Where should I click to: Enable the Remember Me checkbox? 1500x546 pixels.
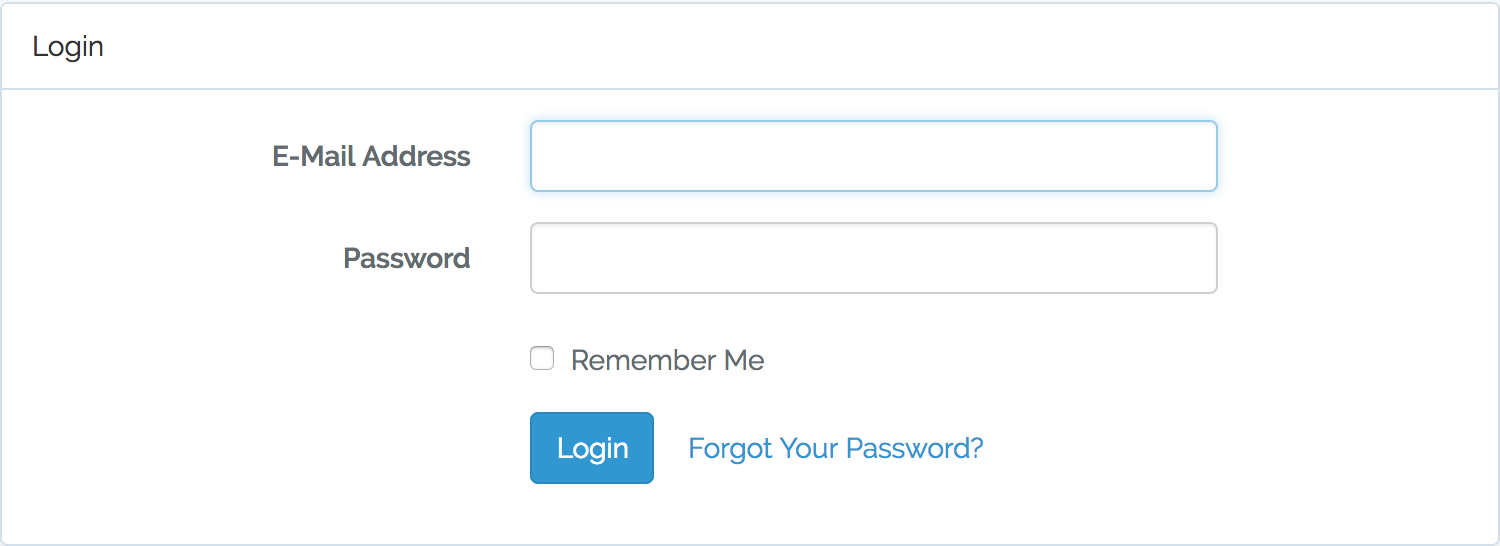pyautogui.click(x=542, y=359)
